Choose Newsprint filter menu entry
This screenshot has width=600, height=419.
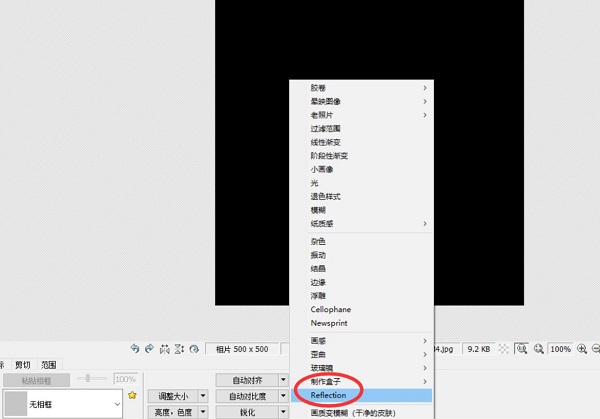pyautogui.click(x=330, y=324)
